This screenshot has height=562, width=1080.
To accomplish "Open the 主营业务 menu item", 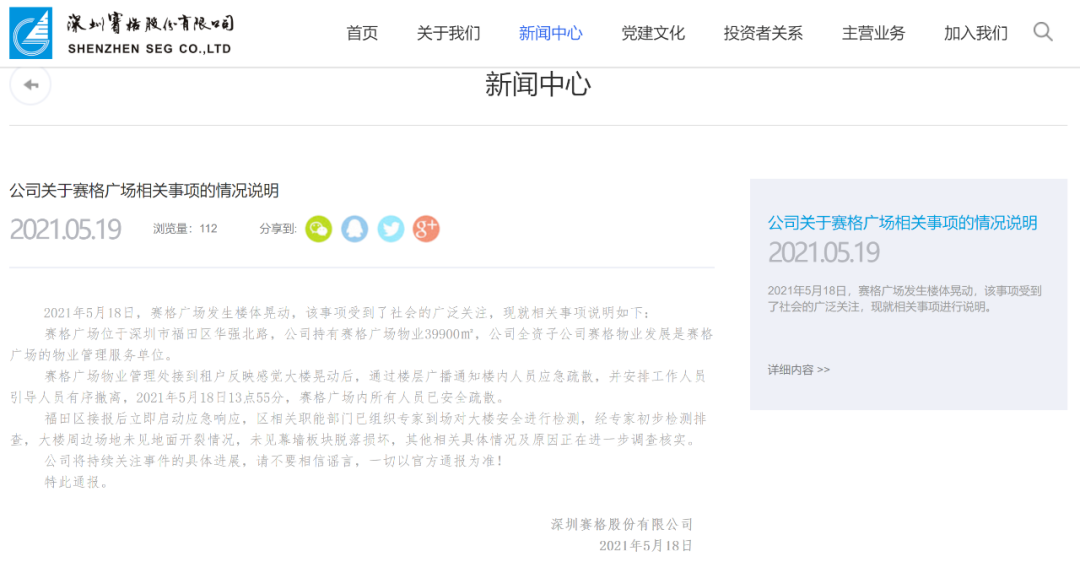I will pos(873,33).
